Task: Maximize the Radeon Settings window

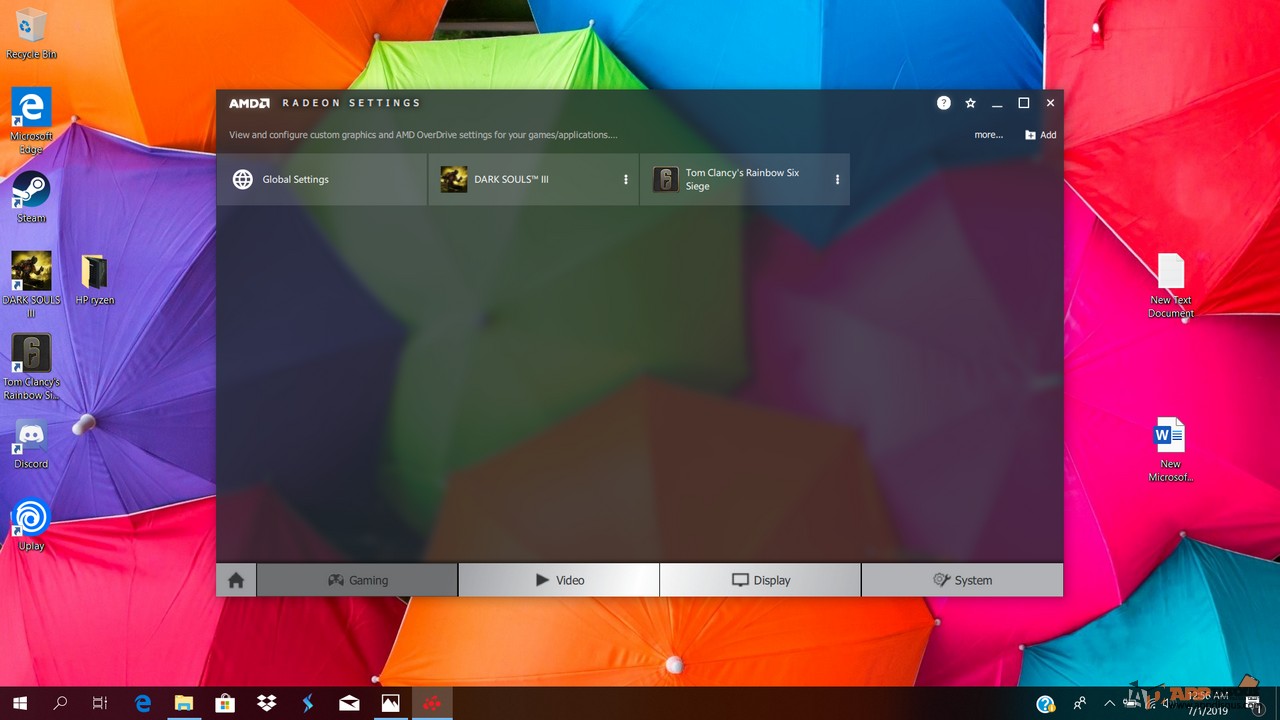Action: click(x=1024, y=103)
